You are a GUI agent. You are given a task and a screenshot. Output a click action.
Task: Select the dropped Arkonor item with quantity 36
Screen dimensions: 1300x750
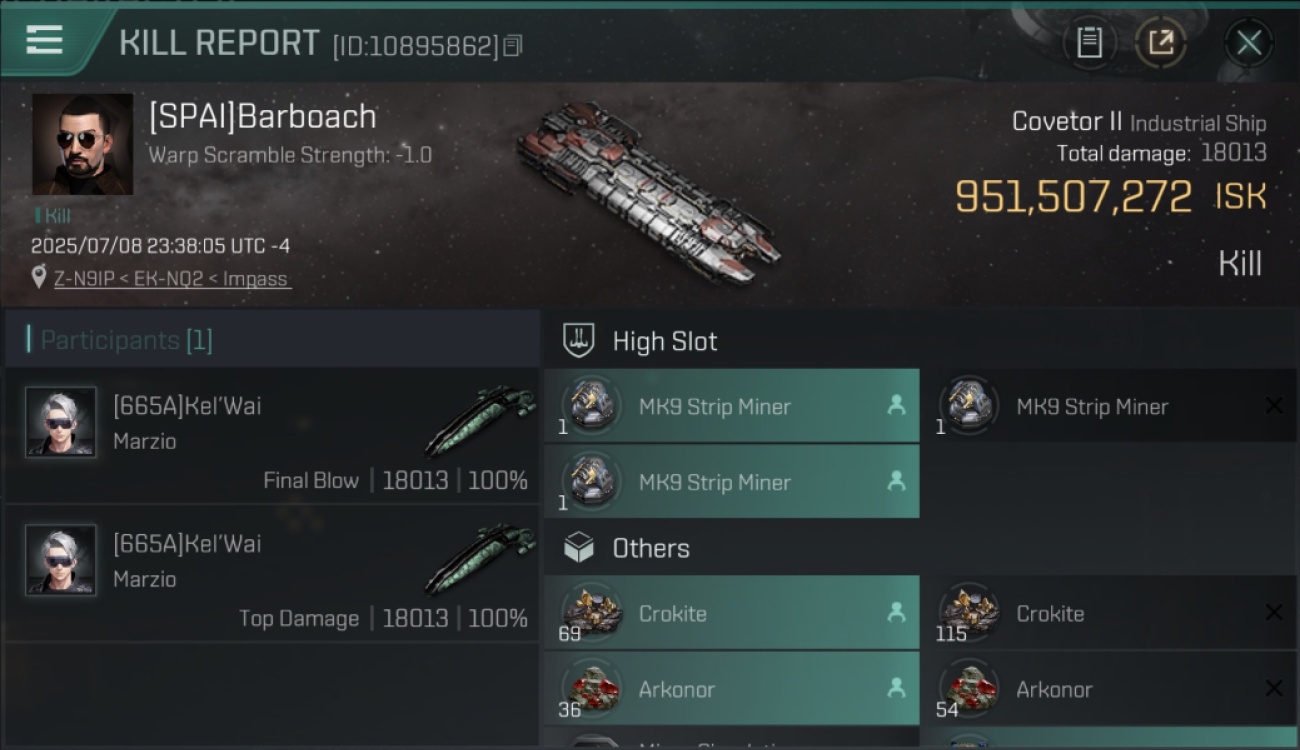click(x=731, y=688)
